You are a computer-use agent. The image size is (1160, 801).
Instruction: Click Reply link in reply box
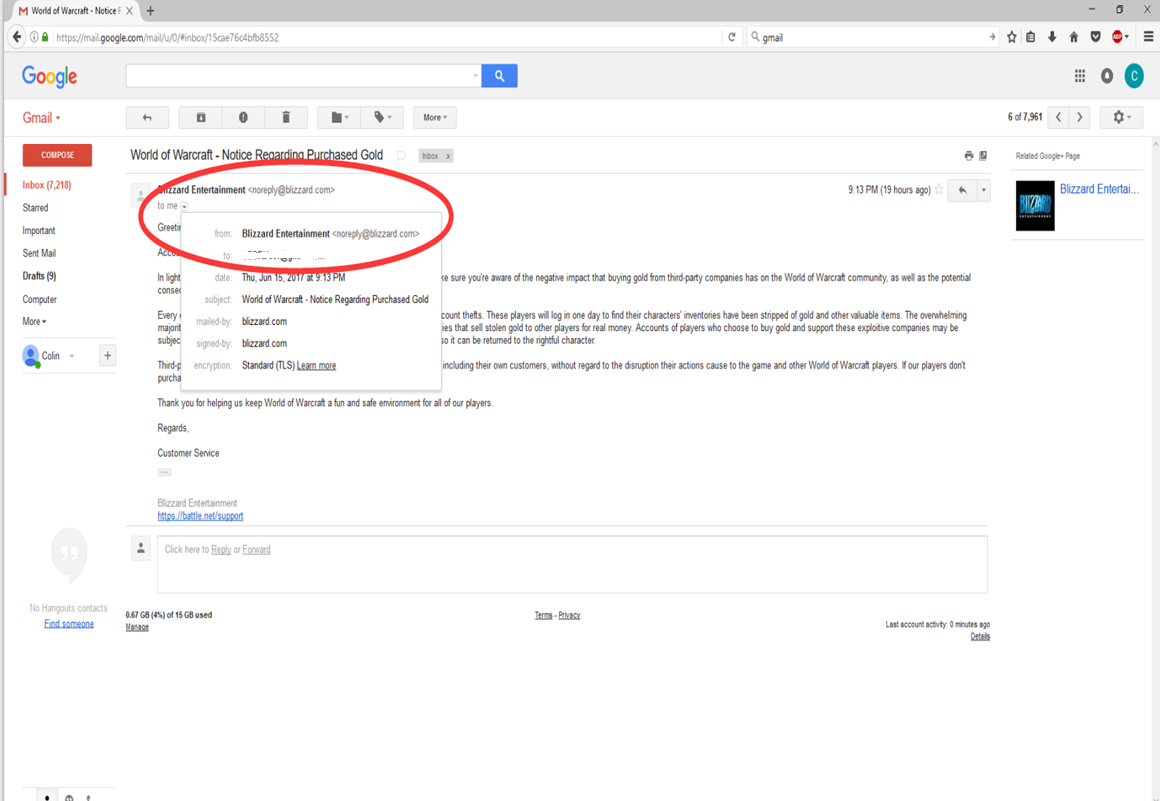pyautogui.click(x=221, y=550)
